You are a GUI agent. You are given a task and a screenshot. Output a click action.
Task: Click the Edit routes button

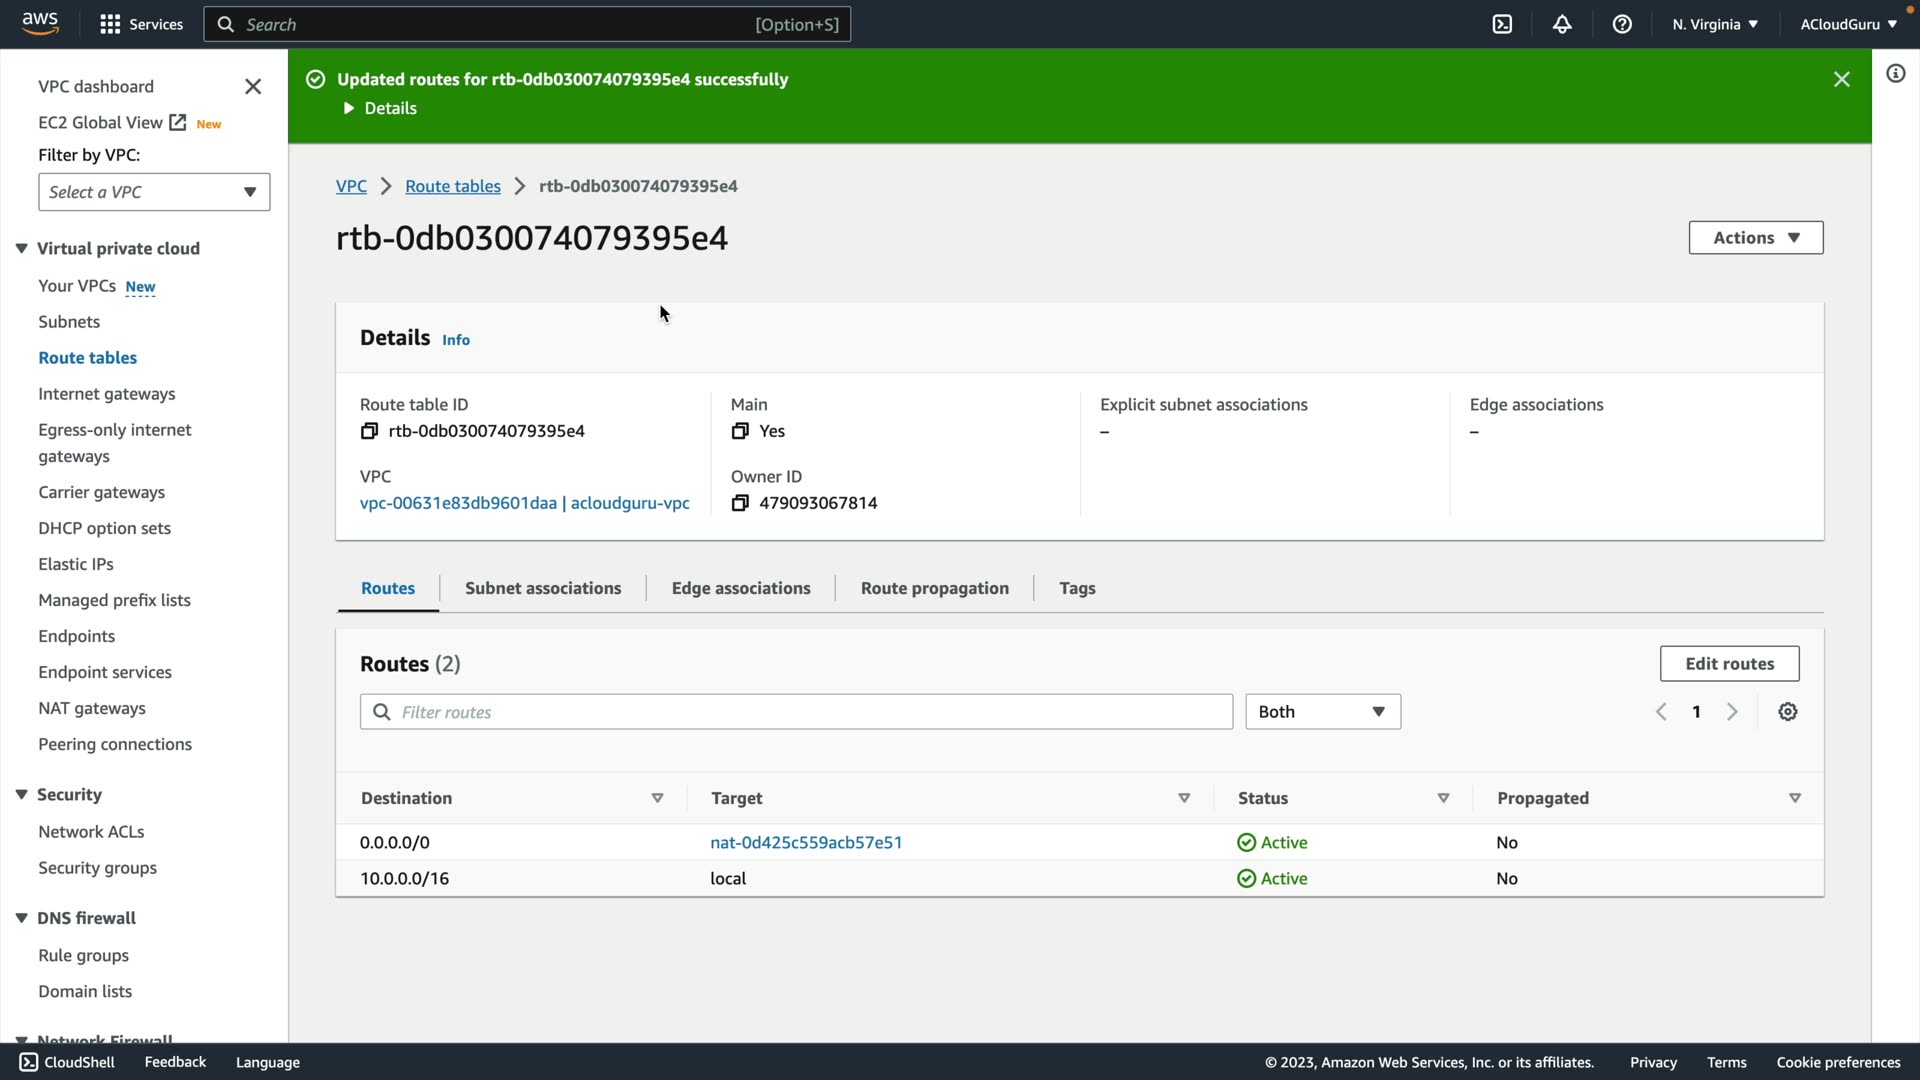(1729, 664)
